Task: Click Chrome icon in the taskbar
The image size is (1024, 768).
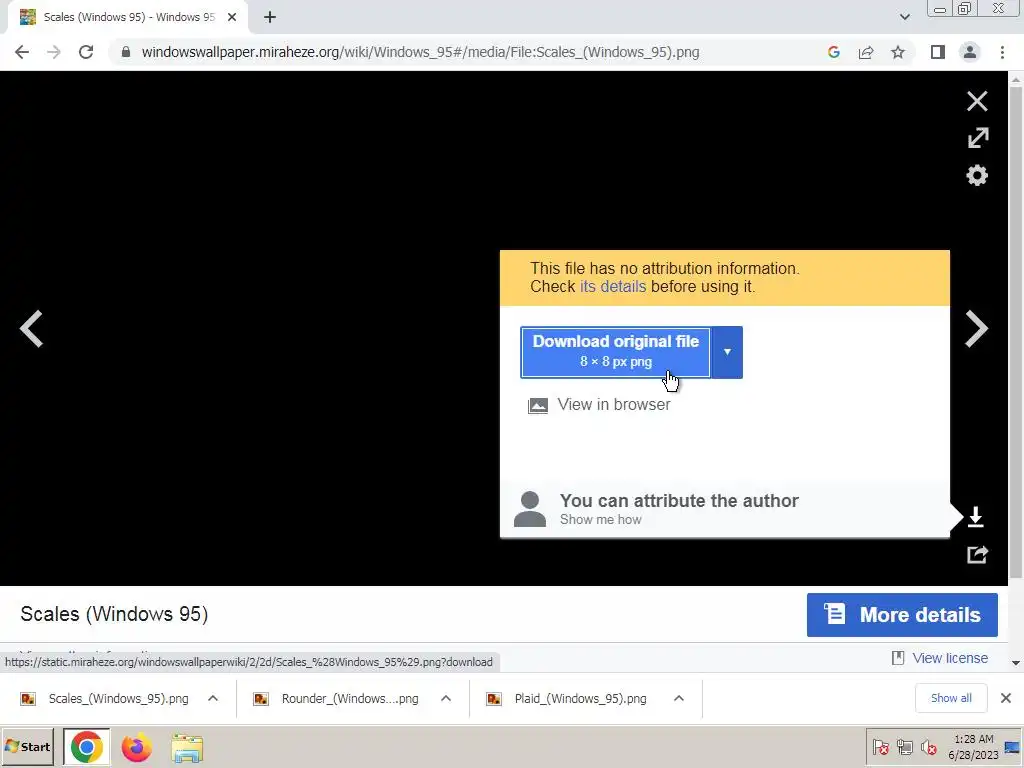Action: pos(87,747)
